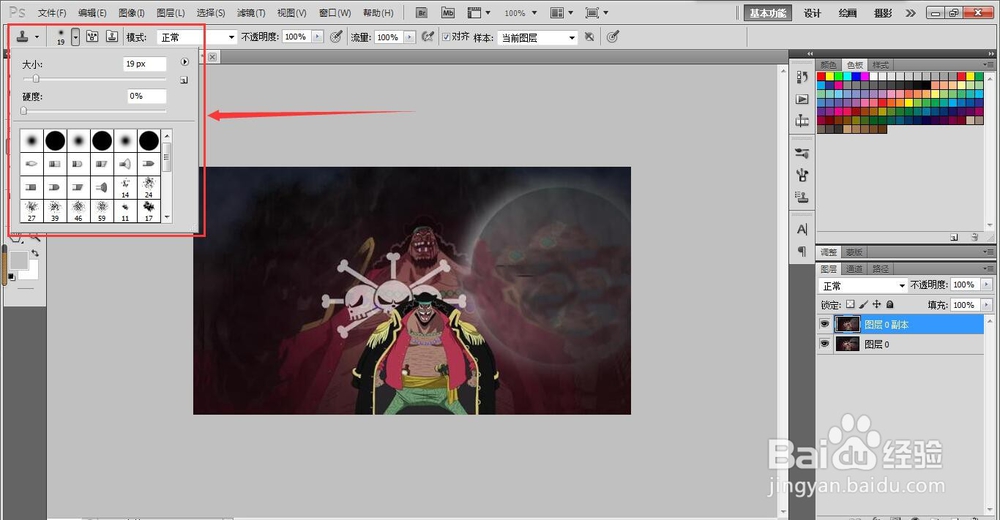The height and width of the screenshot is (520, 1000).
Task: Create new swatch icon in Swatches panel
Action: pyautogui.click(x=954, y=237)
